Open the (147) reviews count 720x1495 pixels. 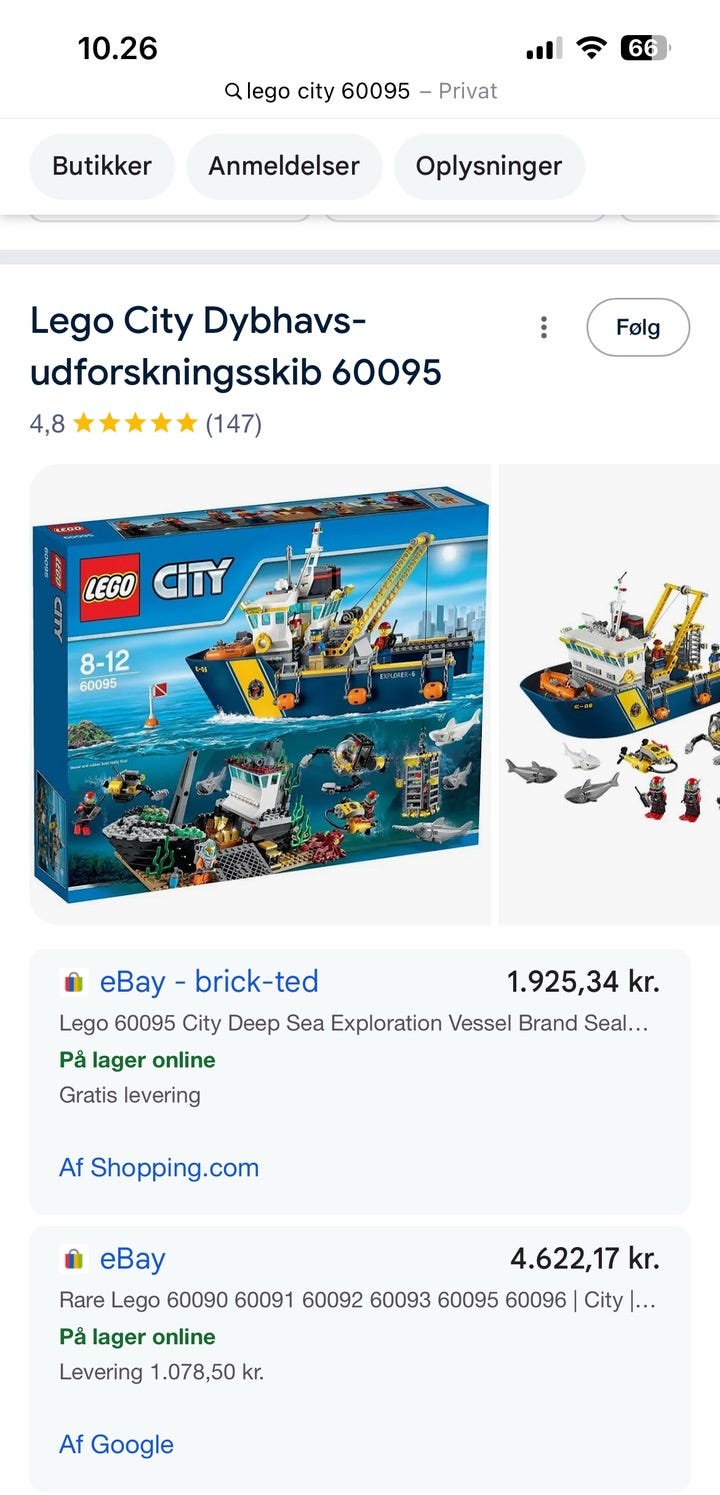[x=233, y=424]
